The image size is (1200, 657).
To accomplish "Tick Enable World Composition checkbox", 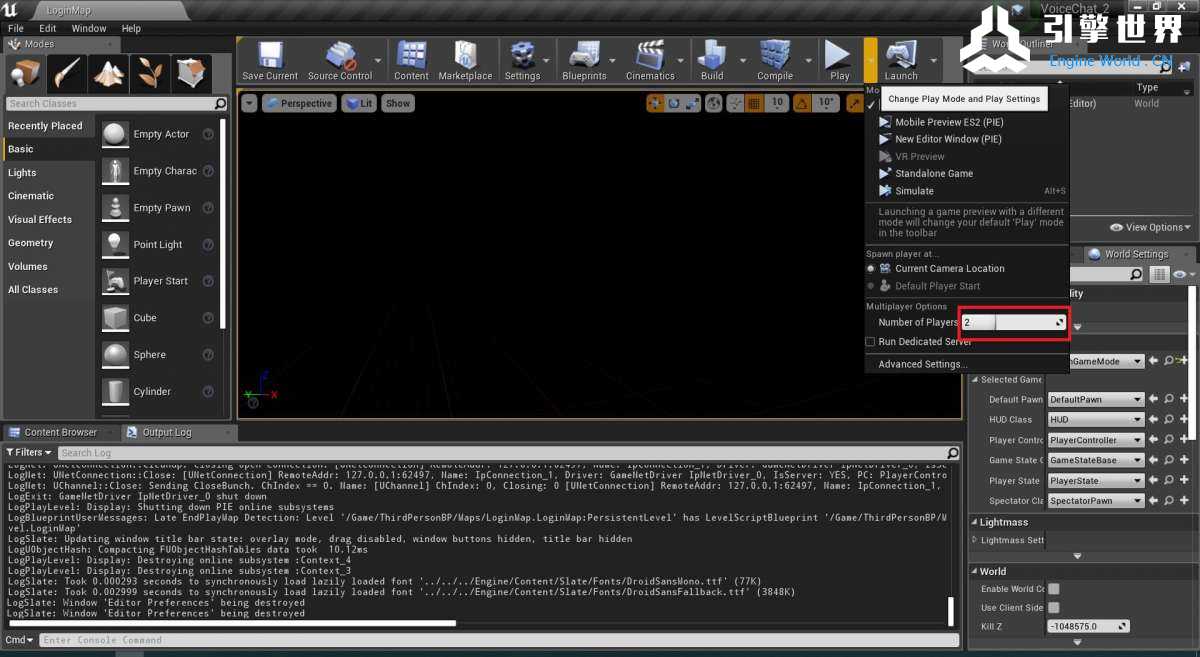I will (x=1053, y=589).
